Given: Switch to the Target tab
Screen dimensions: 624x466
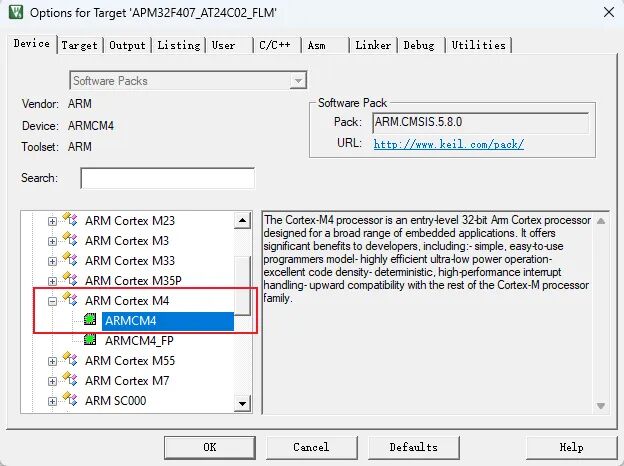Looking at the screenshot, I should tap(80, 45).
